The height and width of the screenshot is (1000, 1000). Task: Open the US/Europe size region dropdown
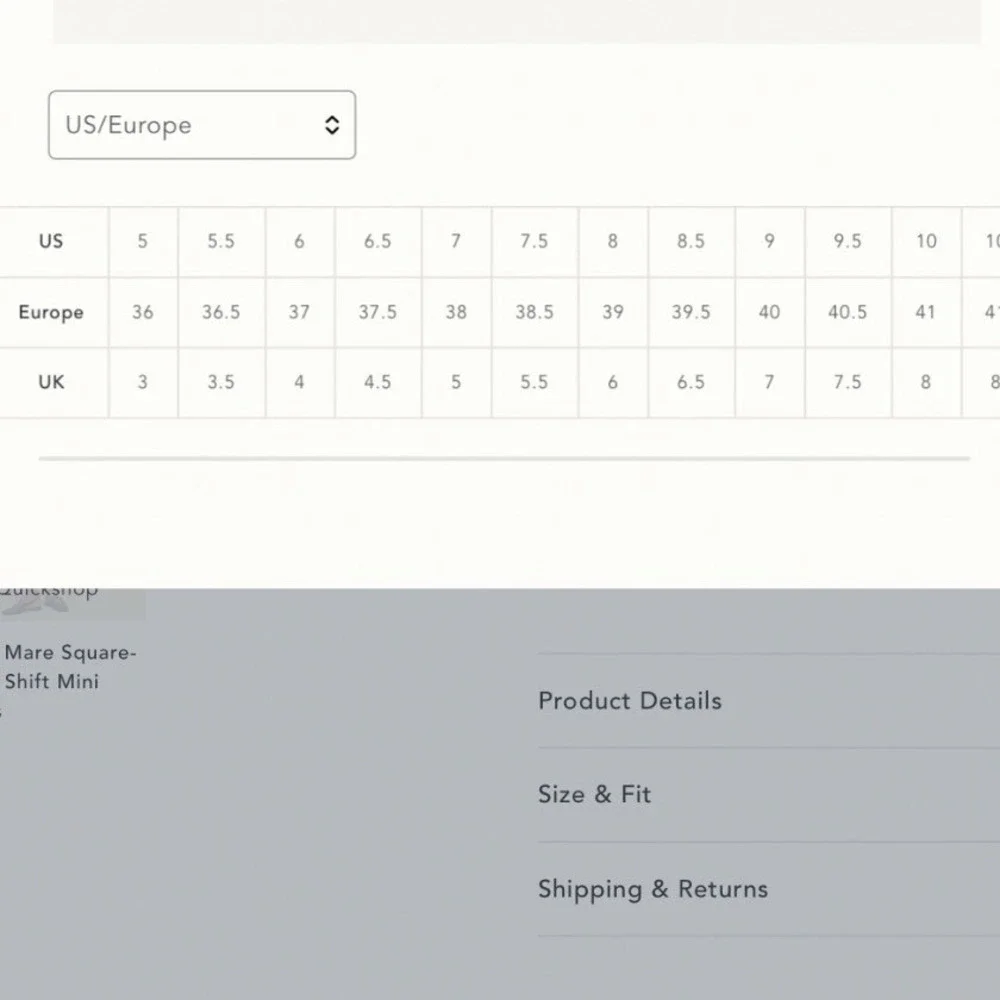click(202, 125)
